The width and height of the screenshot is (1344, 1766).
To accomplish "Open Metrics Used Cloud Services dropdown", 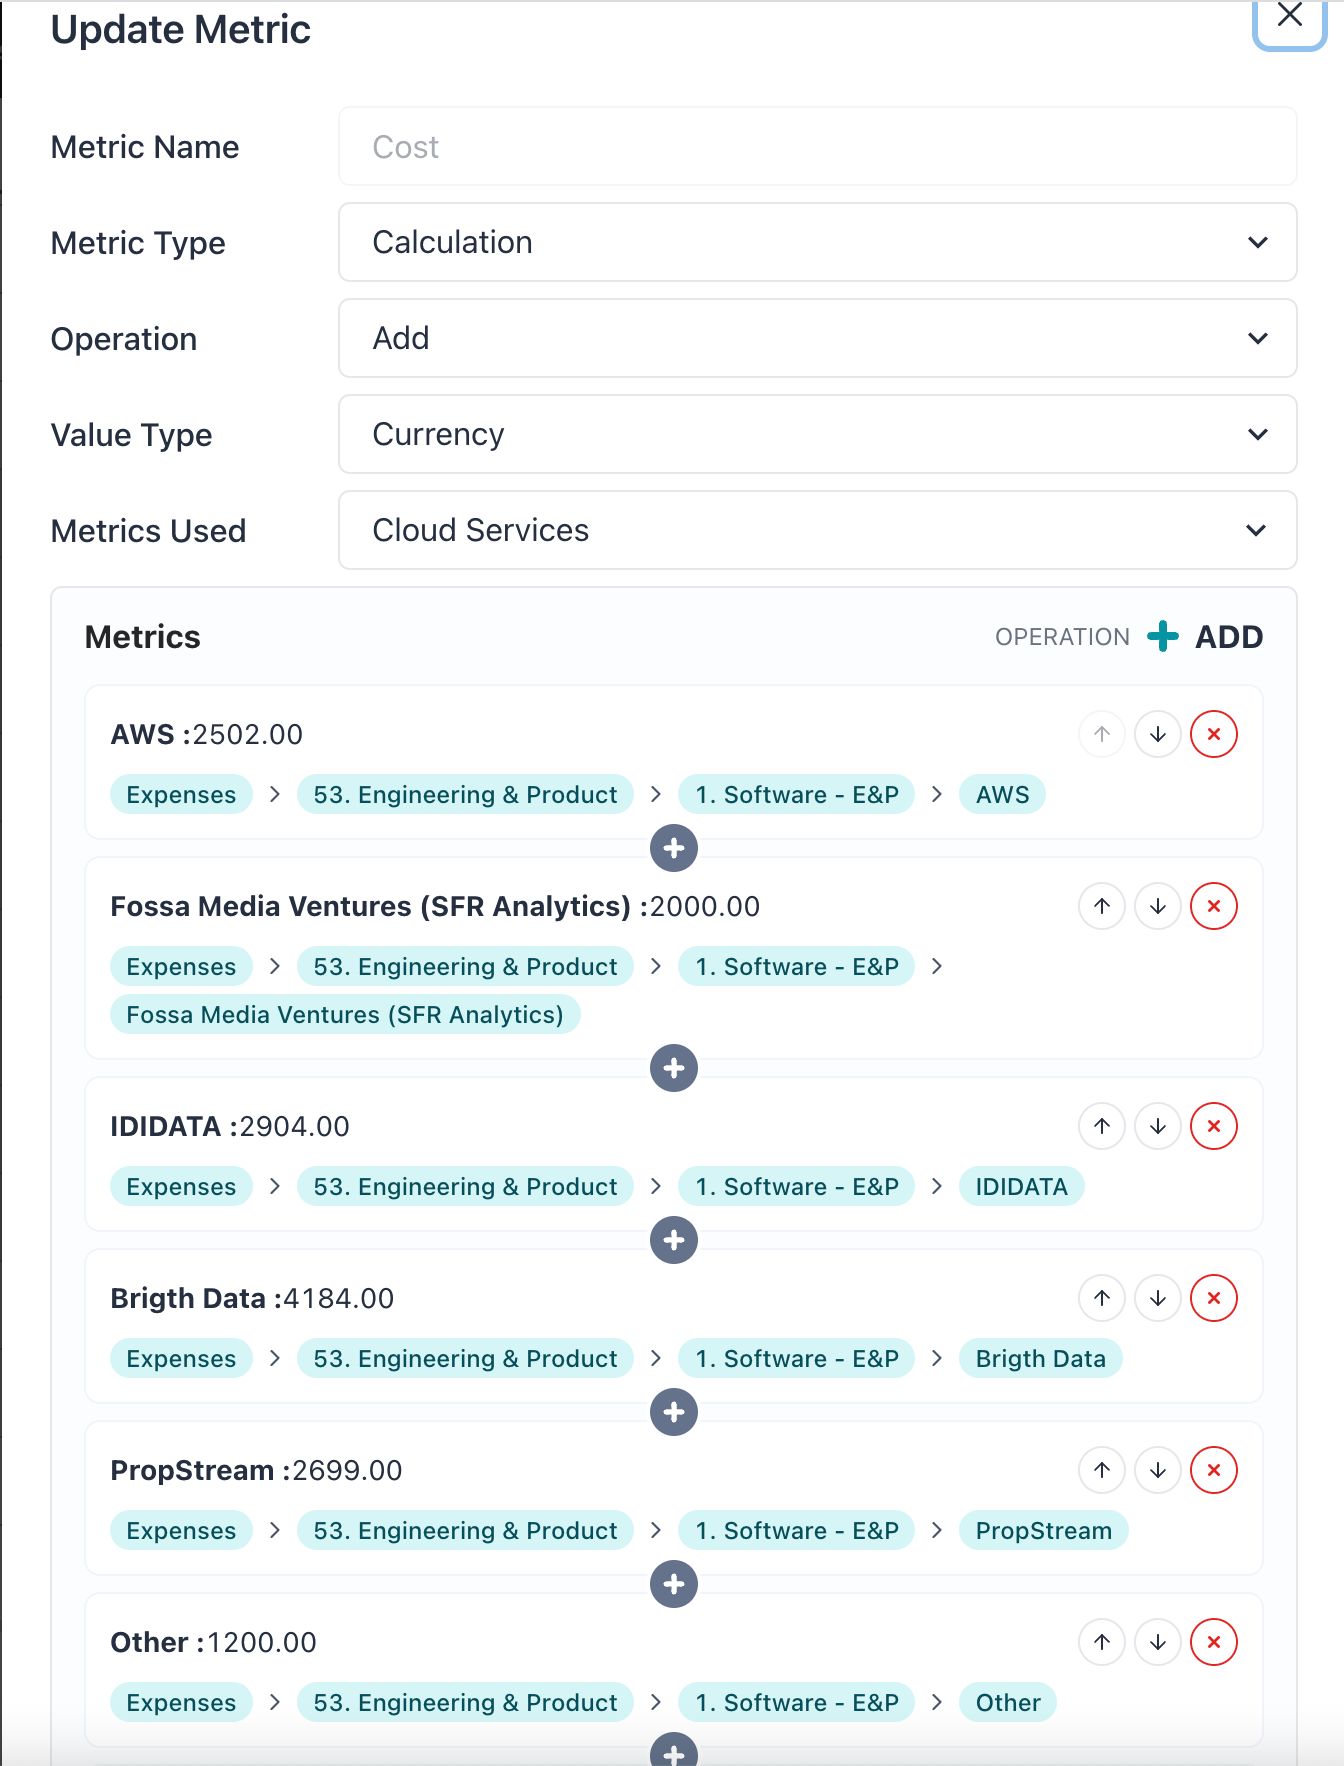I will (818, 530).
